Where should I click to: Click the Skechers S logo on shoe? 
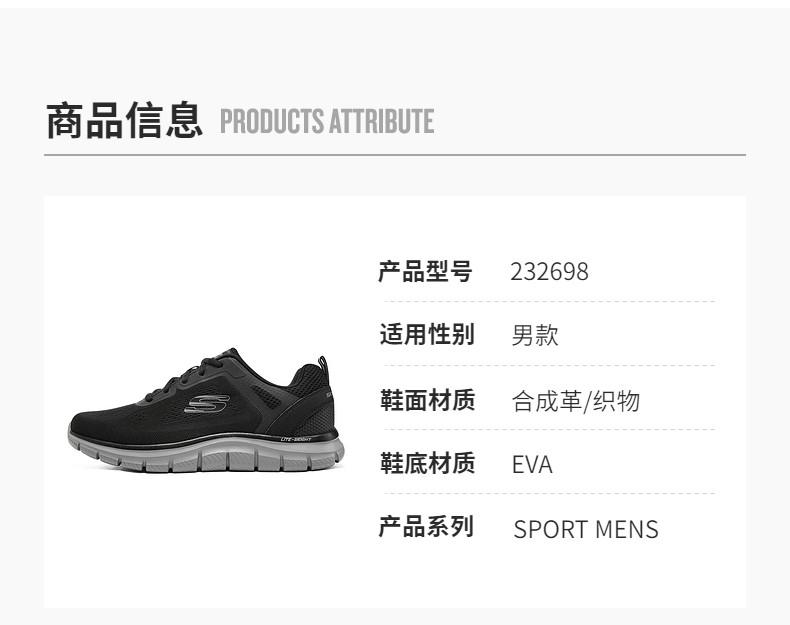pyautogui.click(x=207, y=403)
